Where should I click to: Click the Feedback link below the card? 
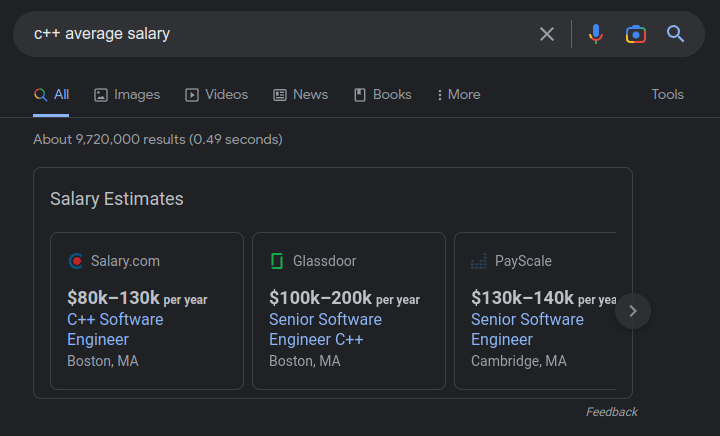point(612,412)
